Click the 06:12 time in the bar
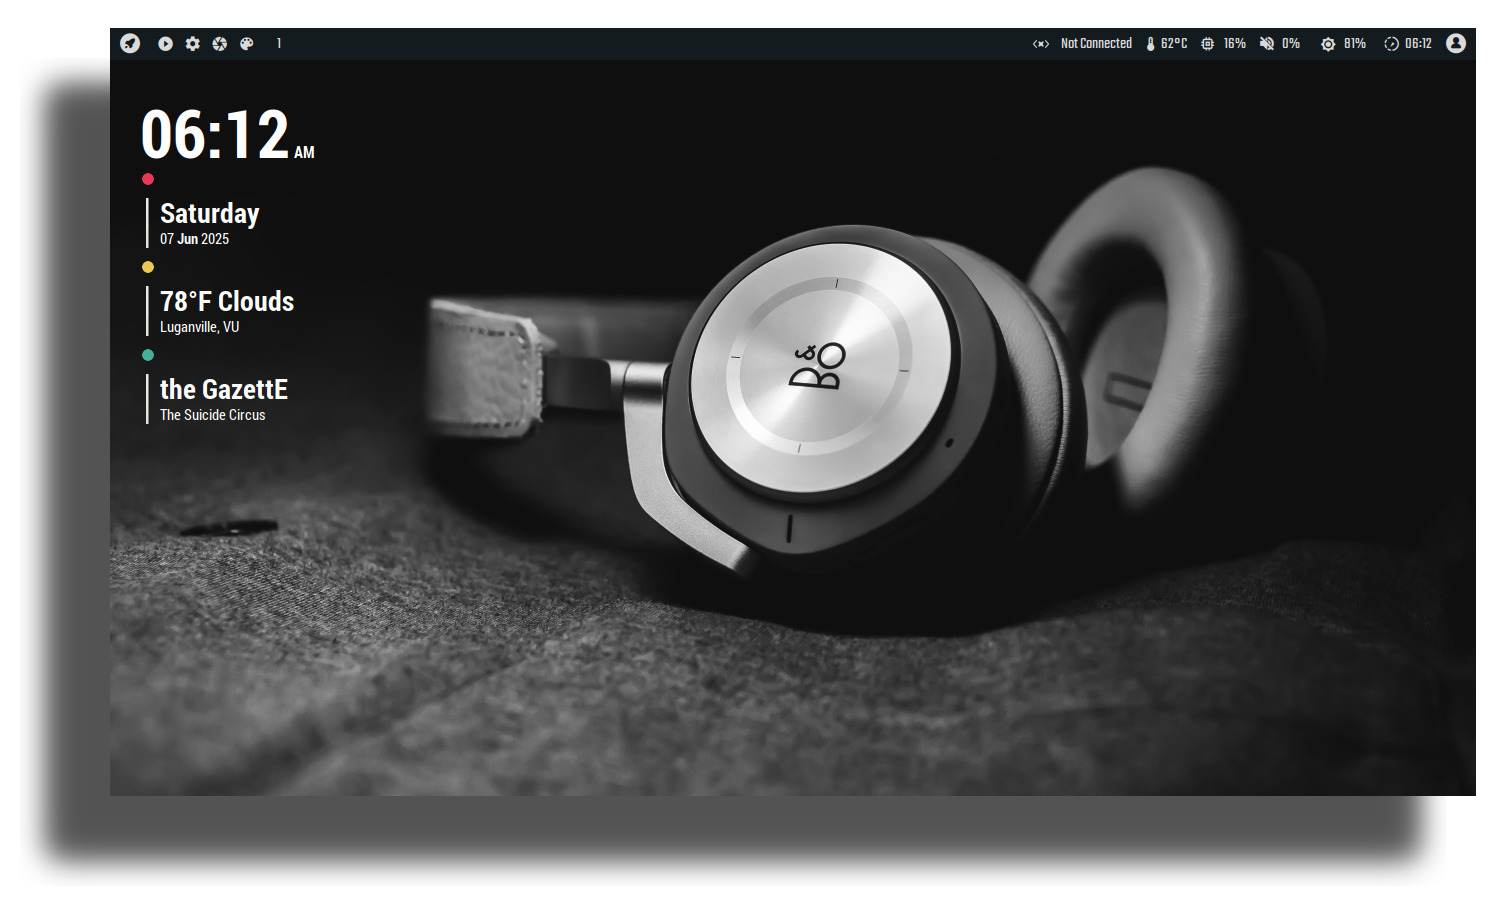 coord(1418,43)
